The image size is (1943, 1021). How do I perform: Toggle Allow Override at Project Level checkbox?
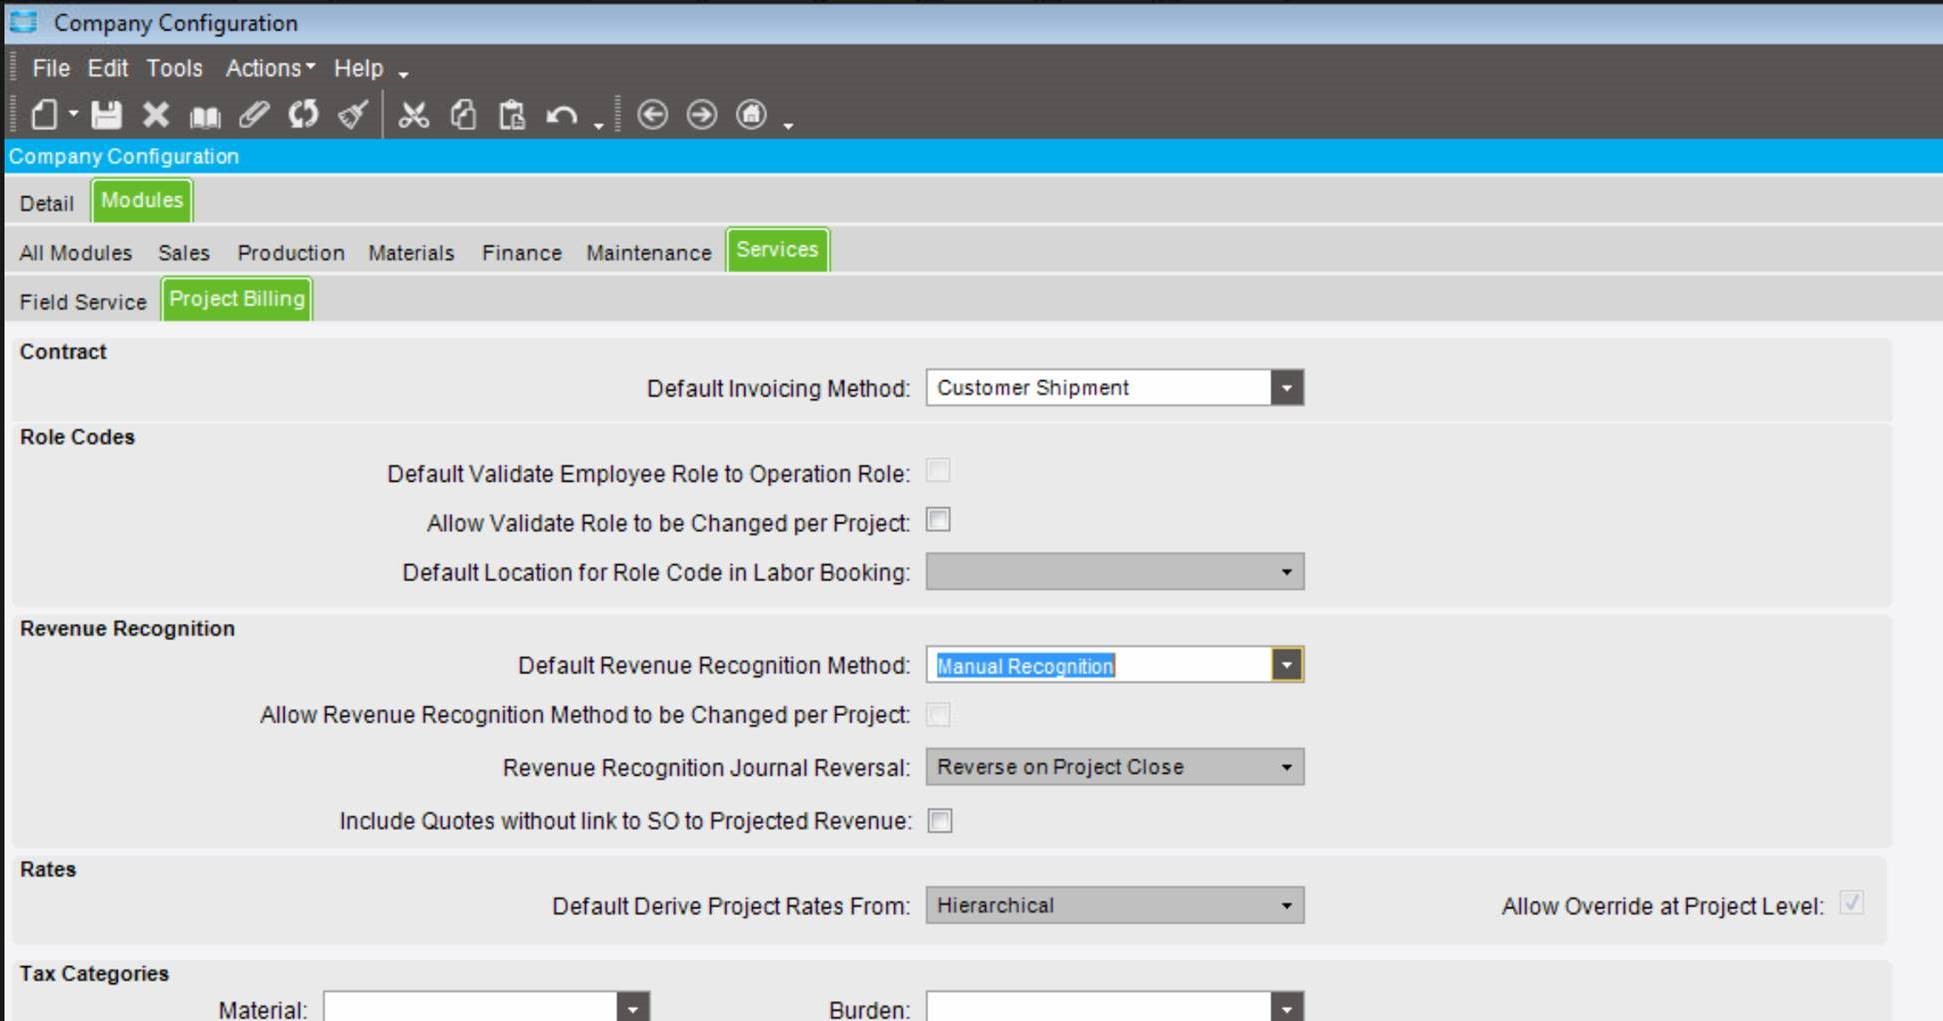pyautogui.click(x=1852, y=903)
